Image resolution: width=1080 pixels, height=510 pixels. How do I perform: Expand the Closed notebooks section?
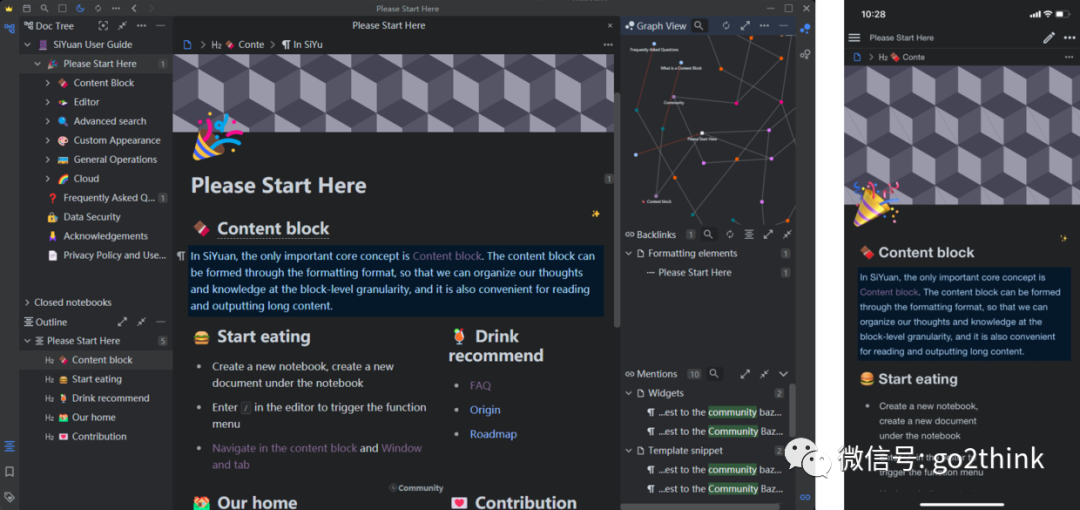28,303
